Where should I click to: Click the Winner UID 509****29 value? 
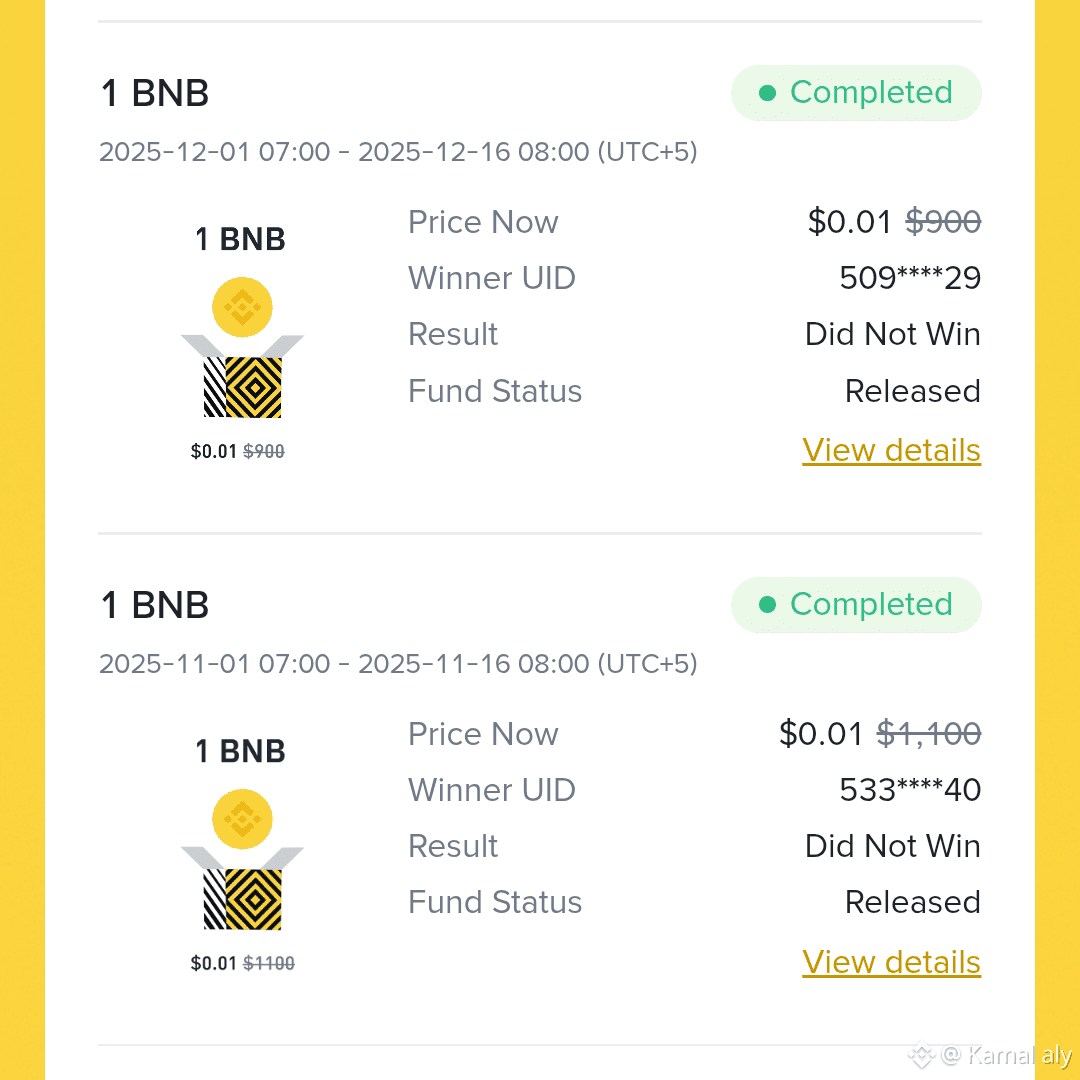tap(910, 278)
